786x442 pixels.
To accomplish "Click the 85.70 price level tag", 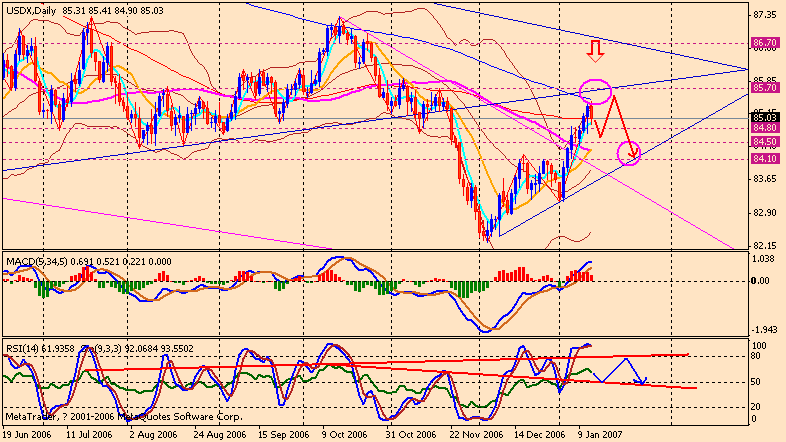I will point(765,88).
